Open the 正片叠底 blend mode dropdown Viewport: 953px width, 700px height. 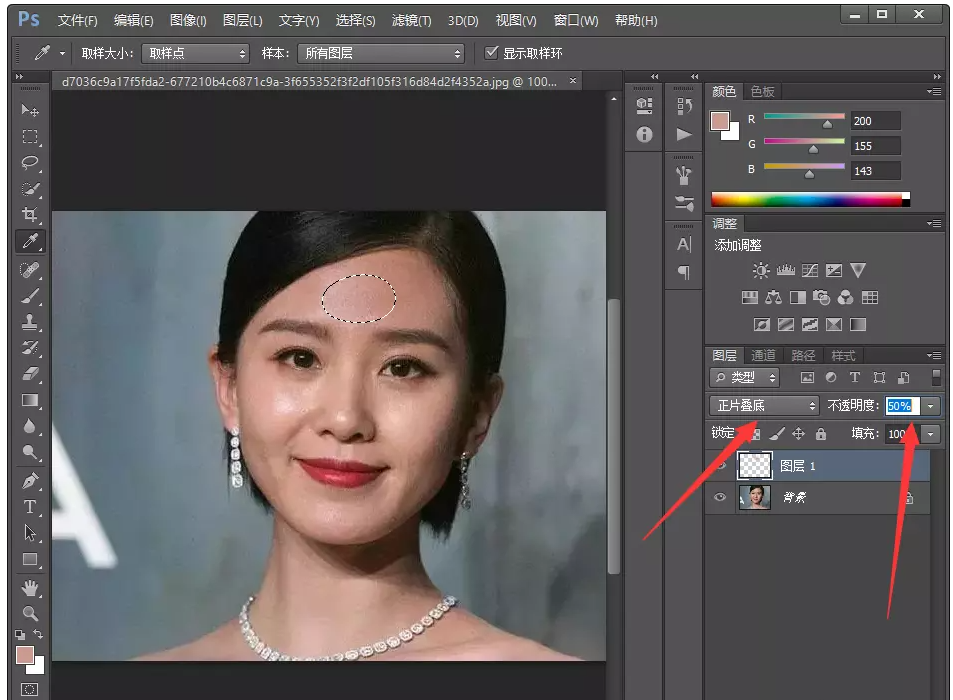click(765, 405)
